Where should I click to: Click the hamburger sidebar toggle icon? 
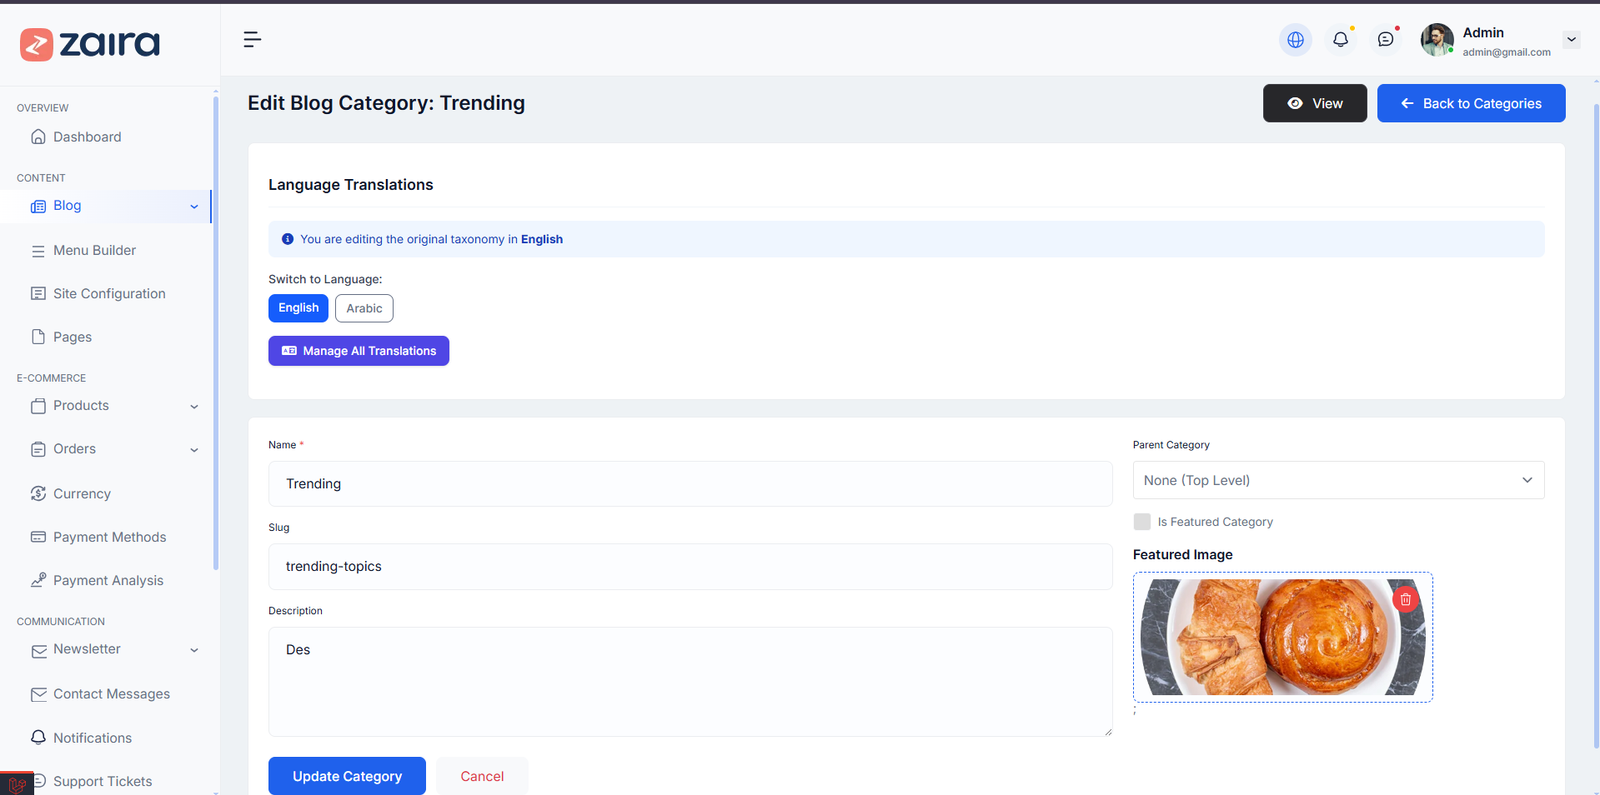[252, 40]
